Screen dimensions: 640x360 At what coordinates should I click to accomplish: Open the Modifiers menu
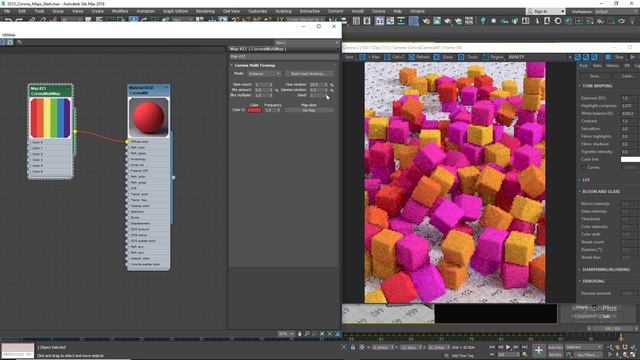(120, 11)
